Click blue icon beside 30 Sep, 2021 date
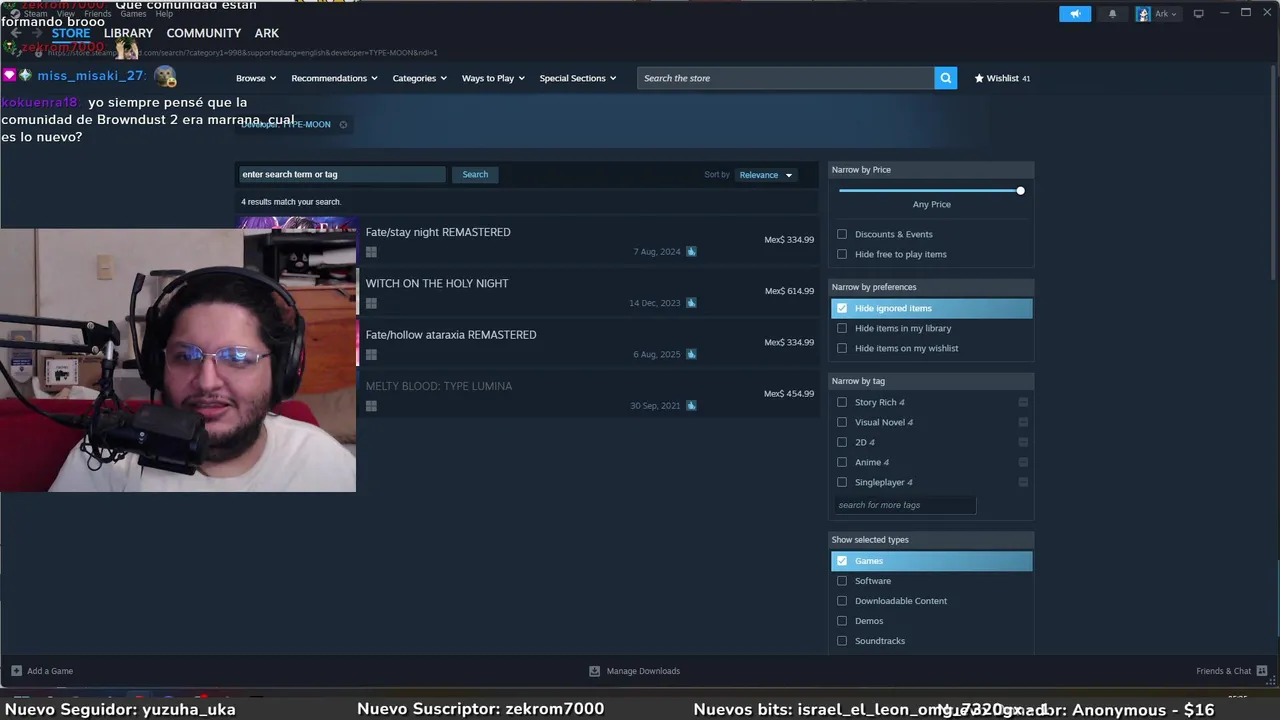 691,406
